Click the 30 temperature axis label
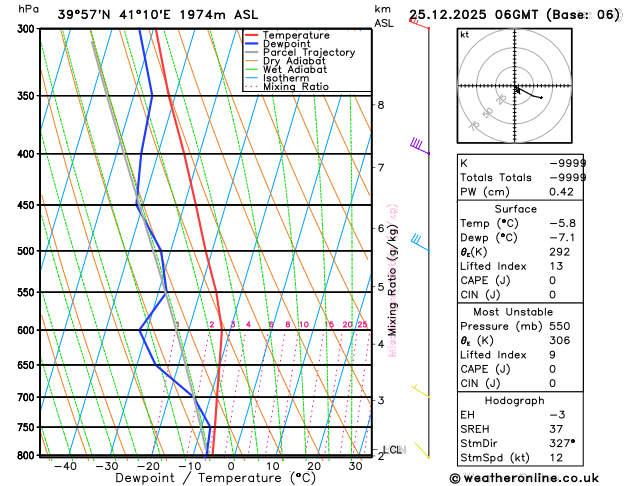Screen dimensions: 629x486 tap(355, 466)
